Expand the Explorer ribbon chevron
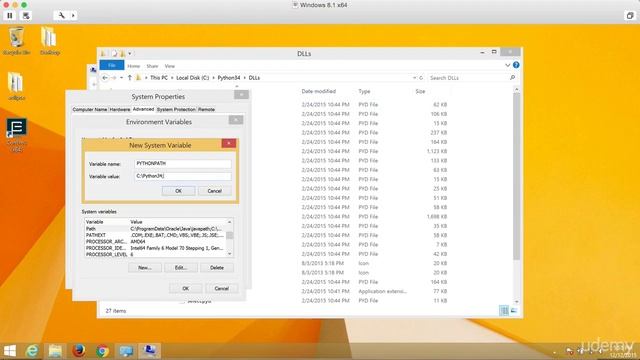 tap(507, 65)
